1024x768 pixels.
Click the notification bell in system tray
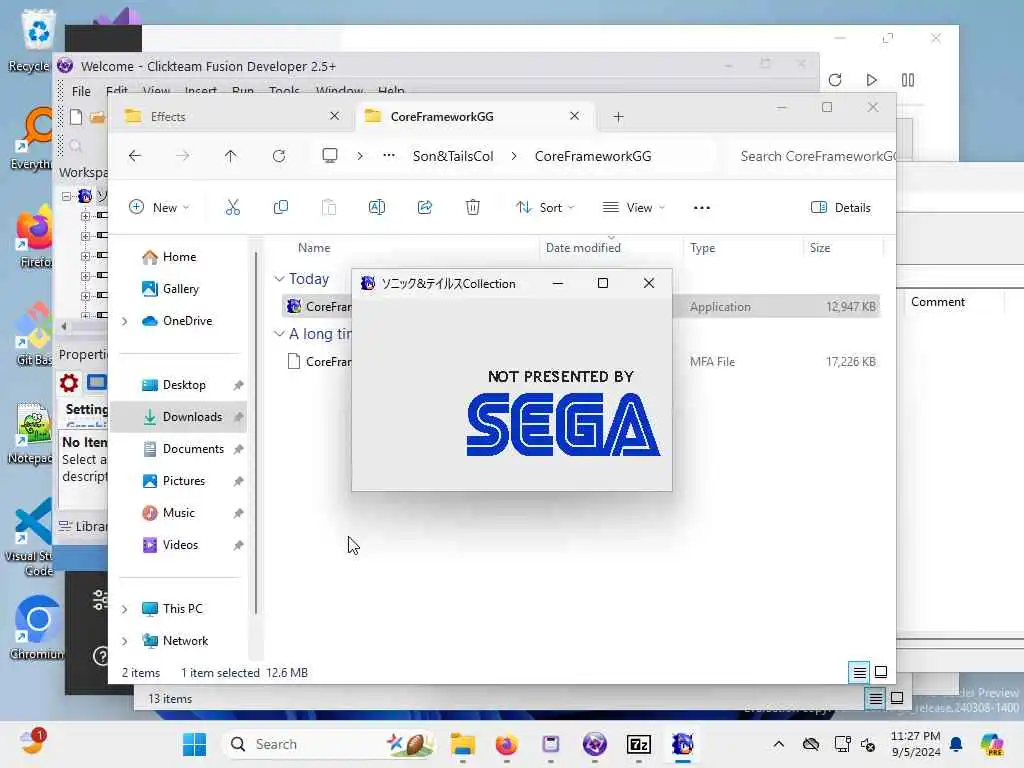955,744
